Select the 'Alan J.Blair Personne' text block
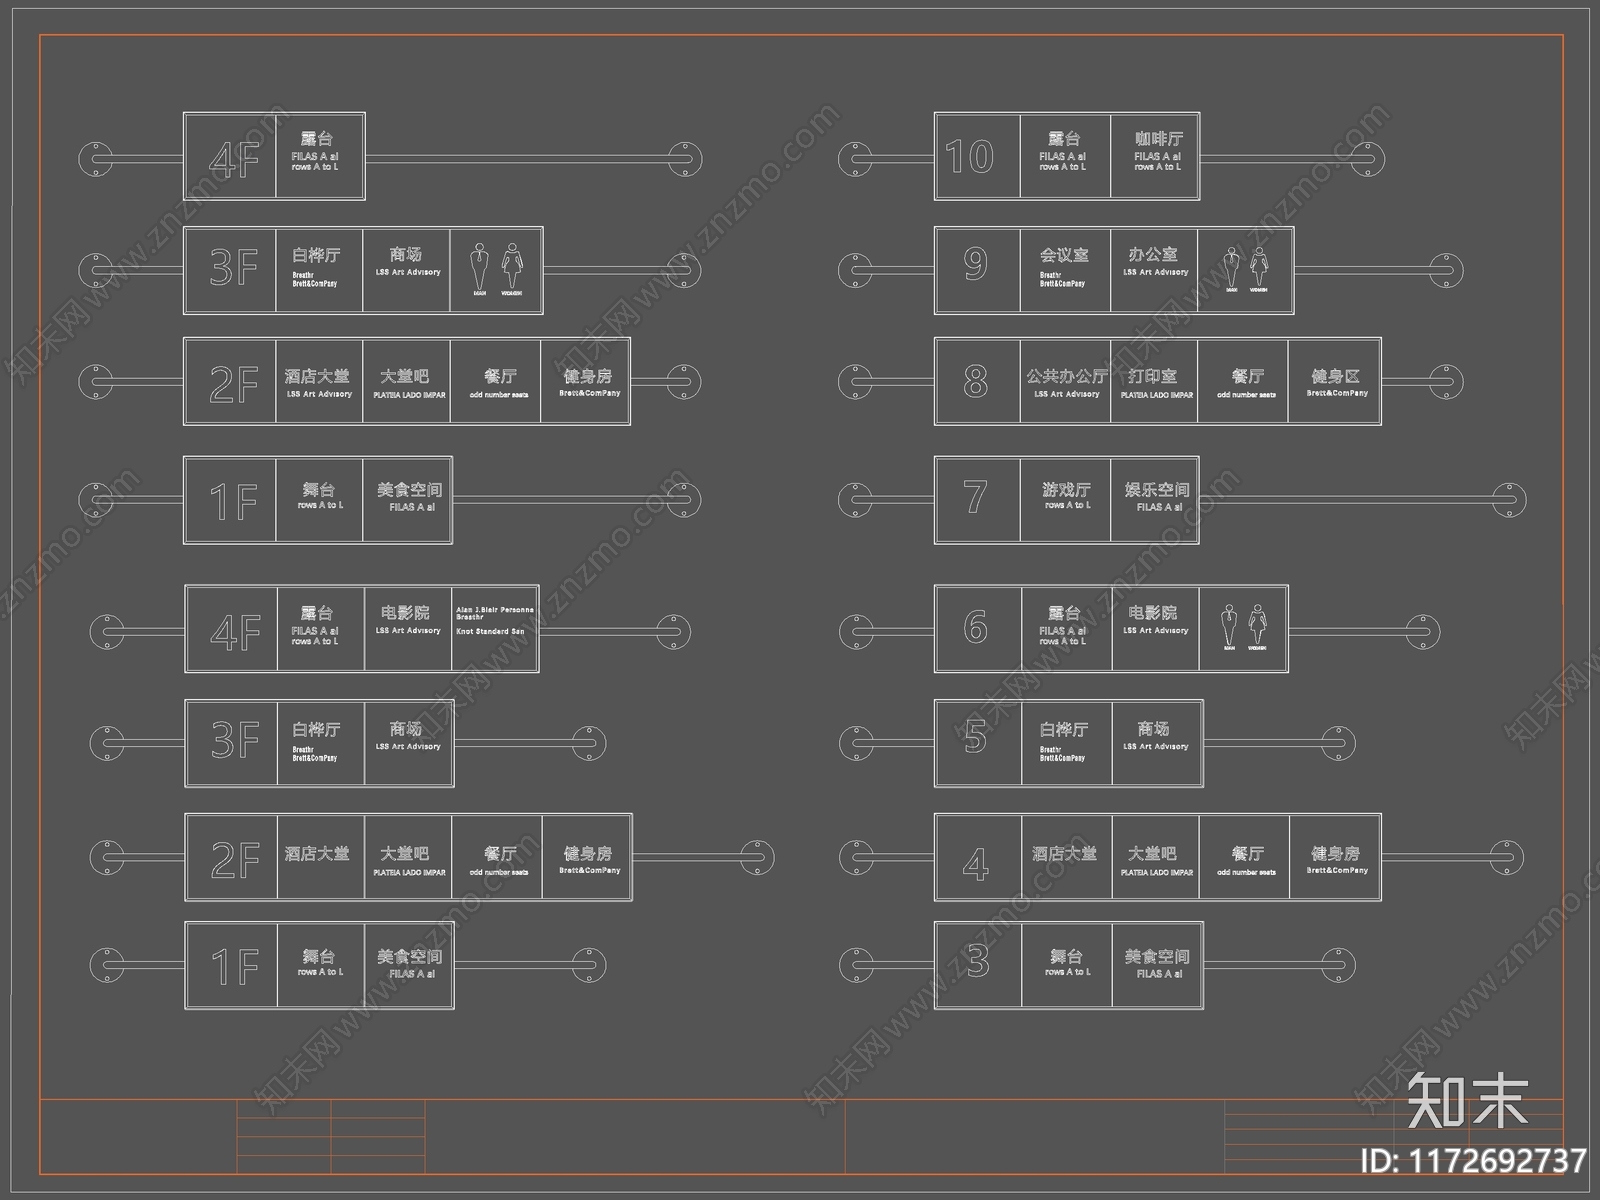 point(495,613)
